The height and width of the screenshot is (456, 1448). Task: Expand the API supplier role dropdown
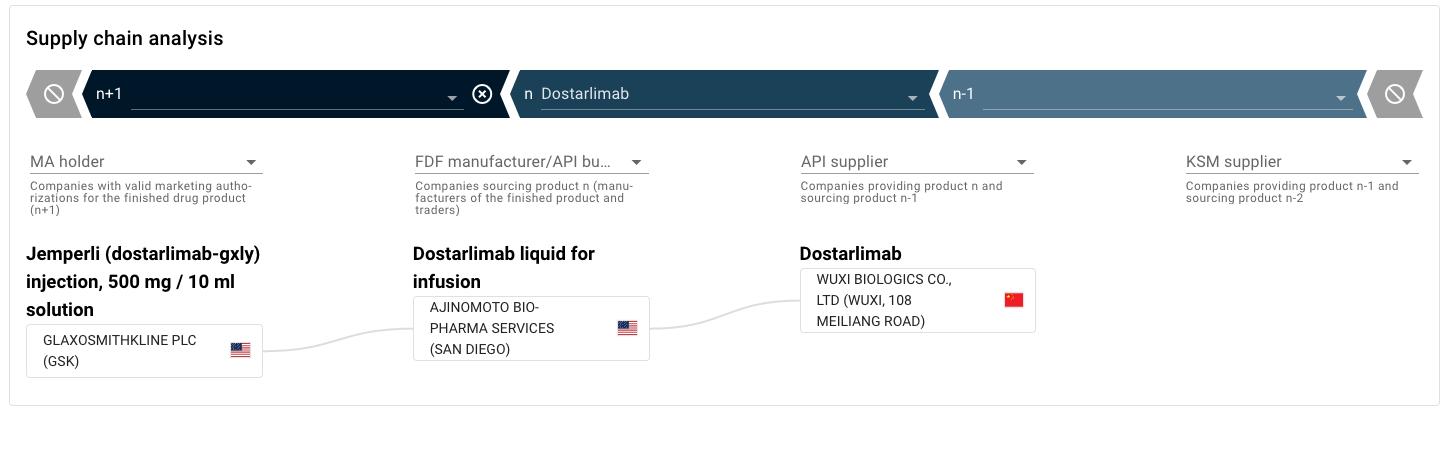(x=1021, y=162)
